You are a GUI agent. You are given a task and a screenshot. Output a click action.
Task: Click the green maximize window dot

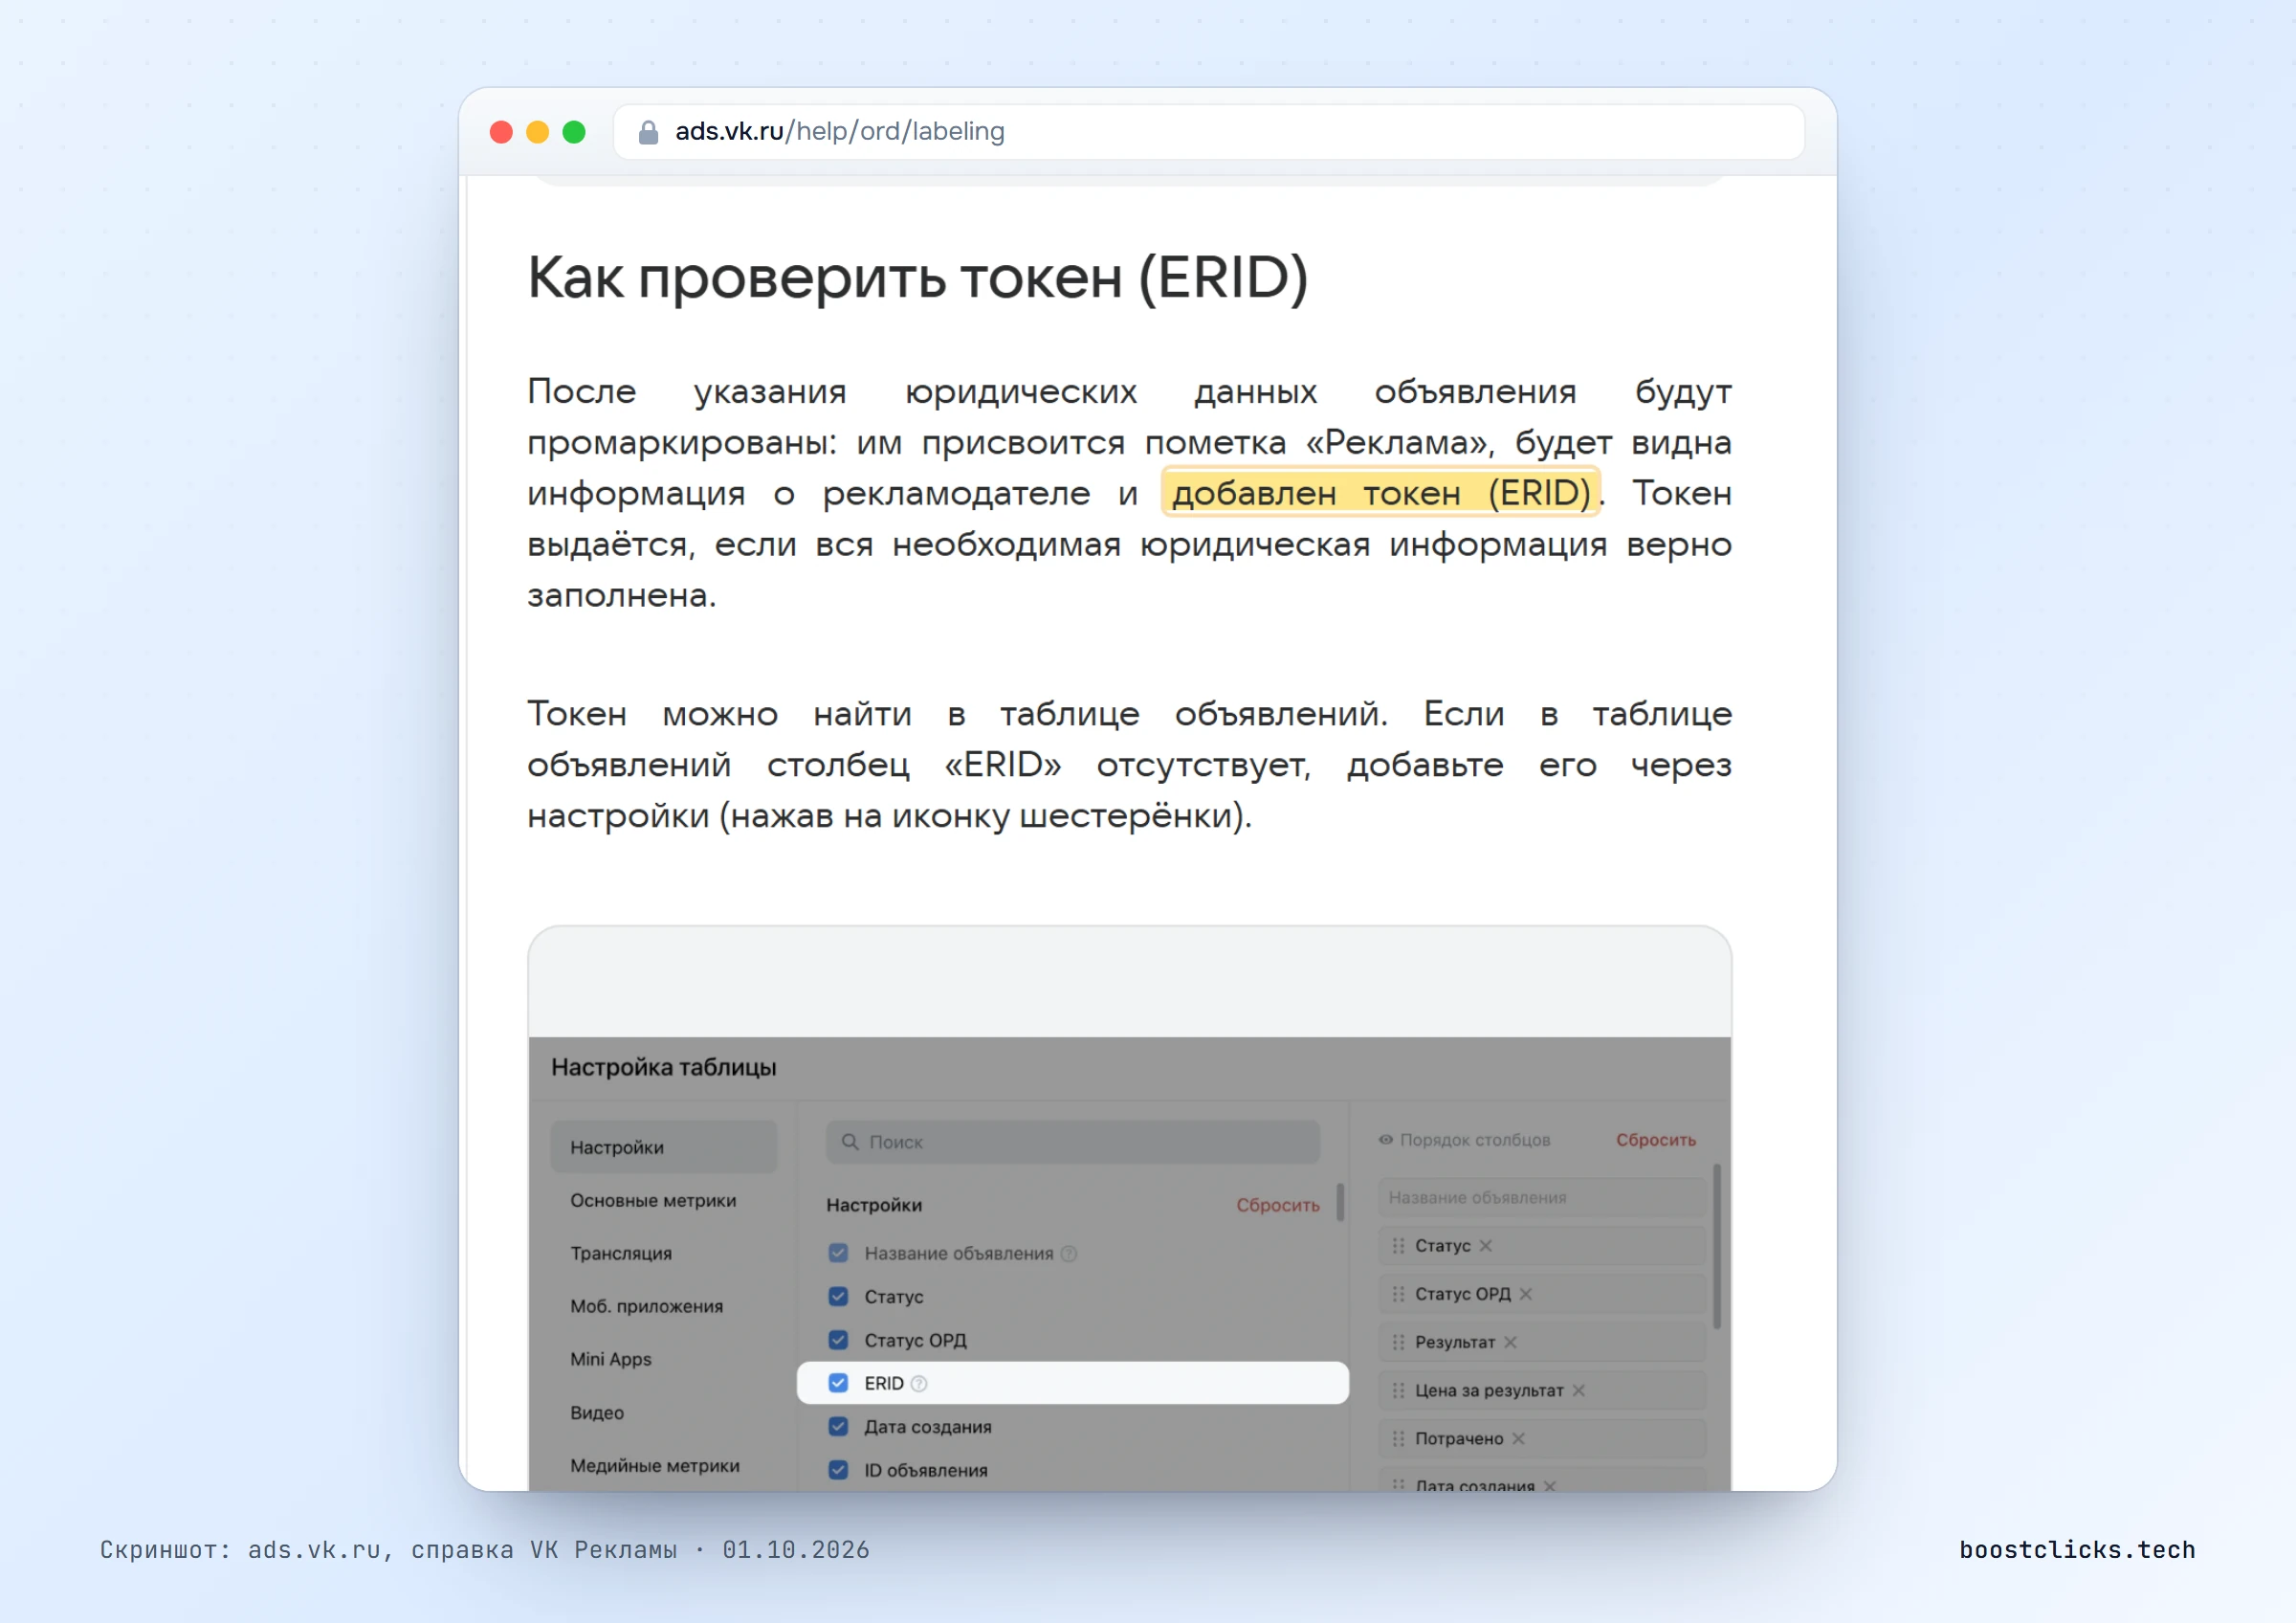pyautogui.click(x=574, y=132)
